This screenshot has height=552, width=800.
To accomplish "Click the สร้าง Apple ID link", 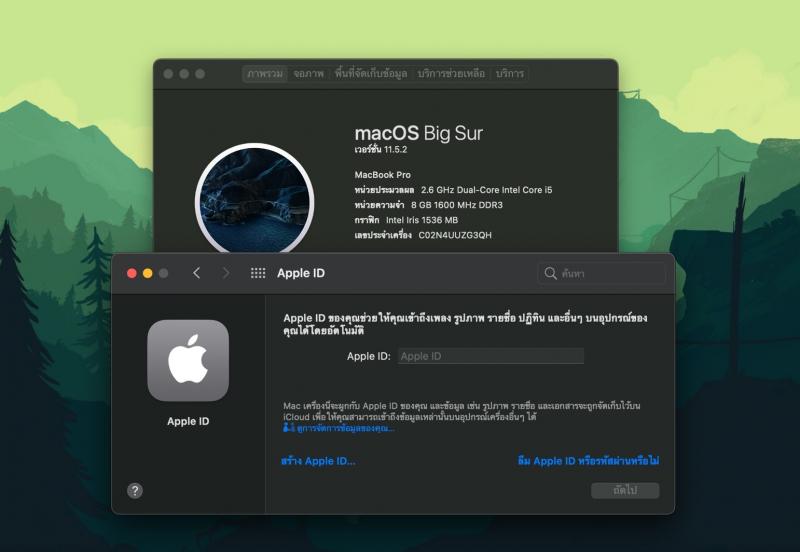I will pos(318,461).
